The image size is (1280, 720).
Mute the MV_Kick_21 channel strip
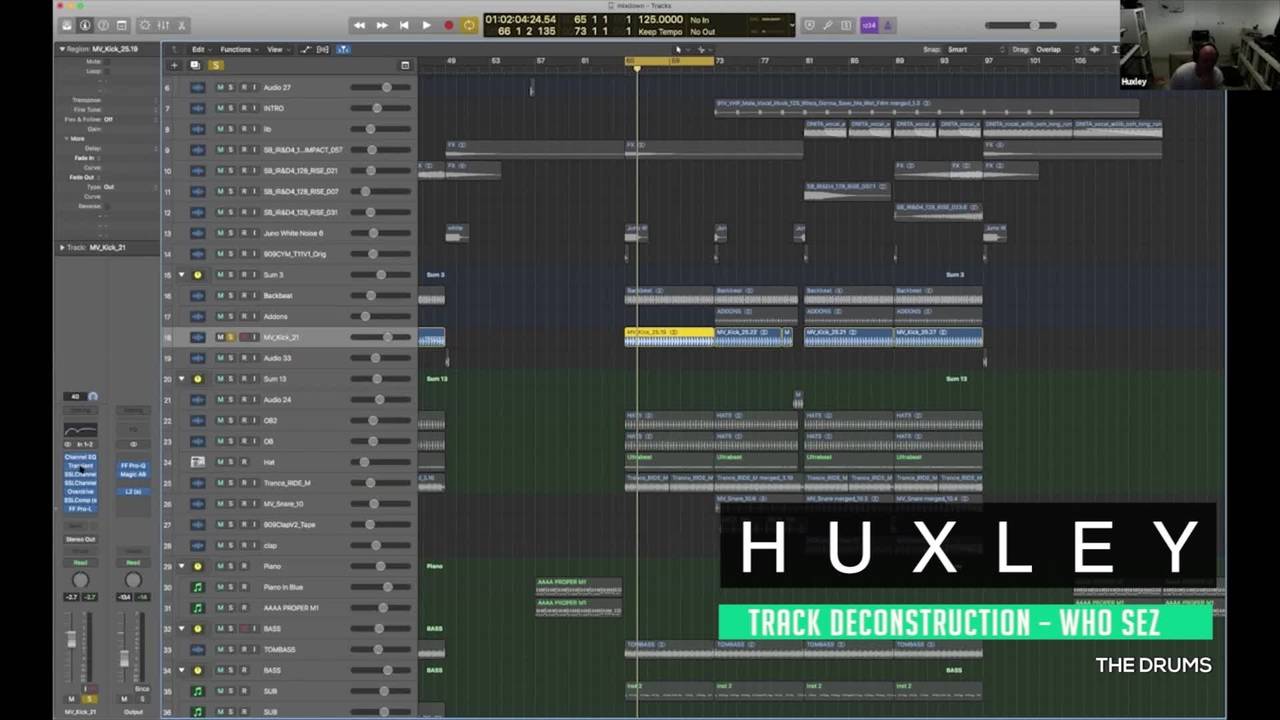(72, 699)
